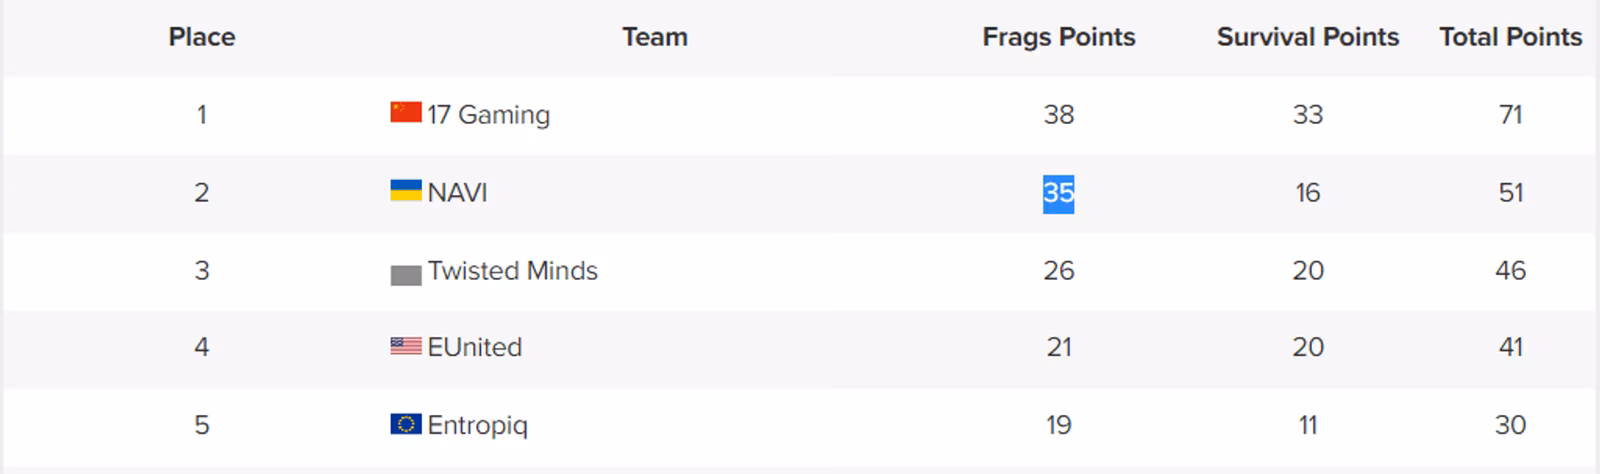
Task: Open the 17 Gaming team link
Action: 488,115
